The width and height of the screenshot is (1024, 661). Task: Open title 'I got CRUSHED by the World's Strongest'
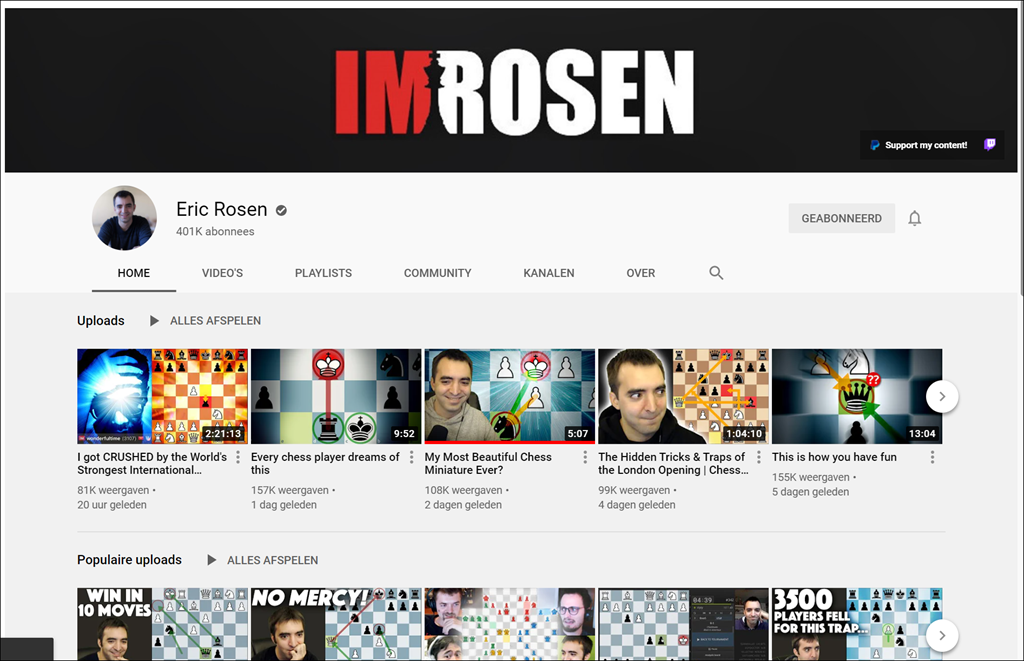pos(152,463)
